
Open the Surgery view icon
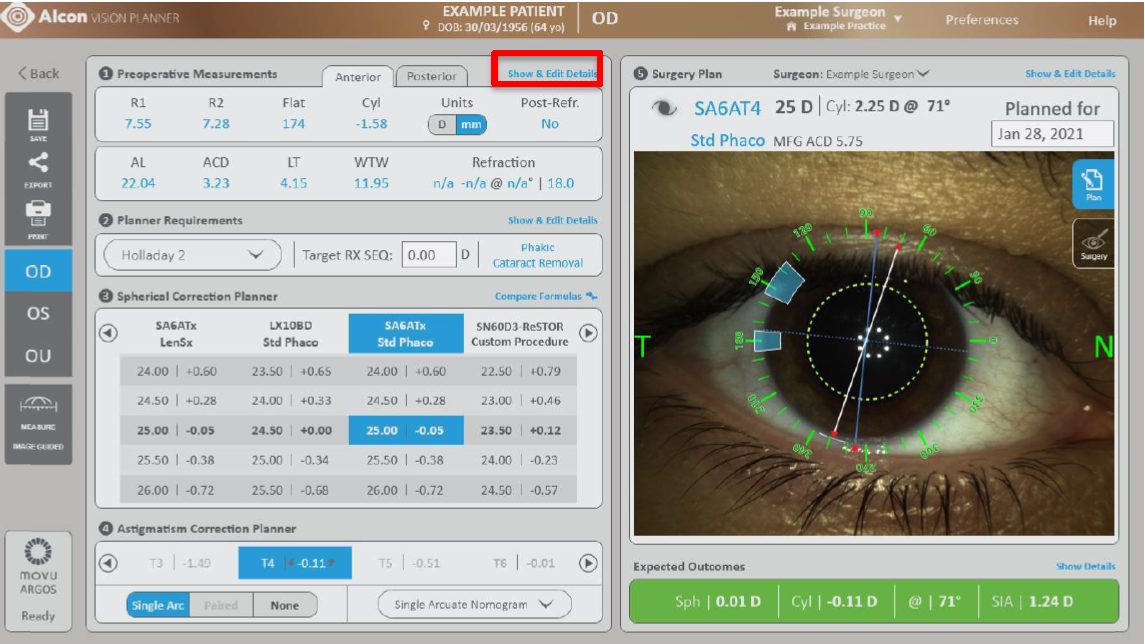(x=1093, y=243)
